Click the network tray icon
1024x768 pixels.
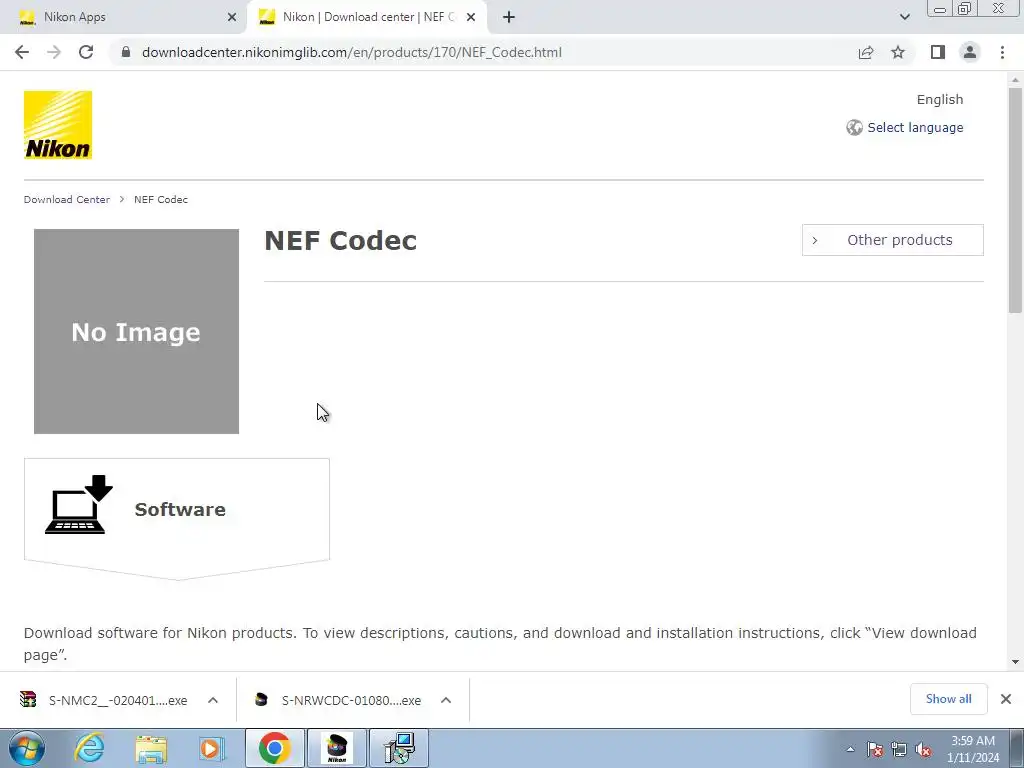(x=899, y=749)
